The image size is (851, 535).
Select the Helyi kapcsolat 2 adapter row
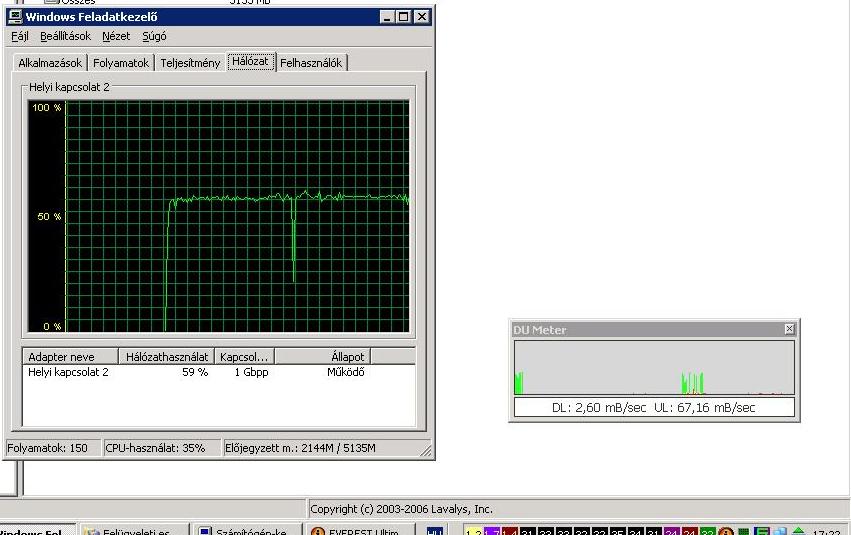[69, 372]
